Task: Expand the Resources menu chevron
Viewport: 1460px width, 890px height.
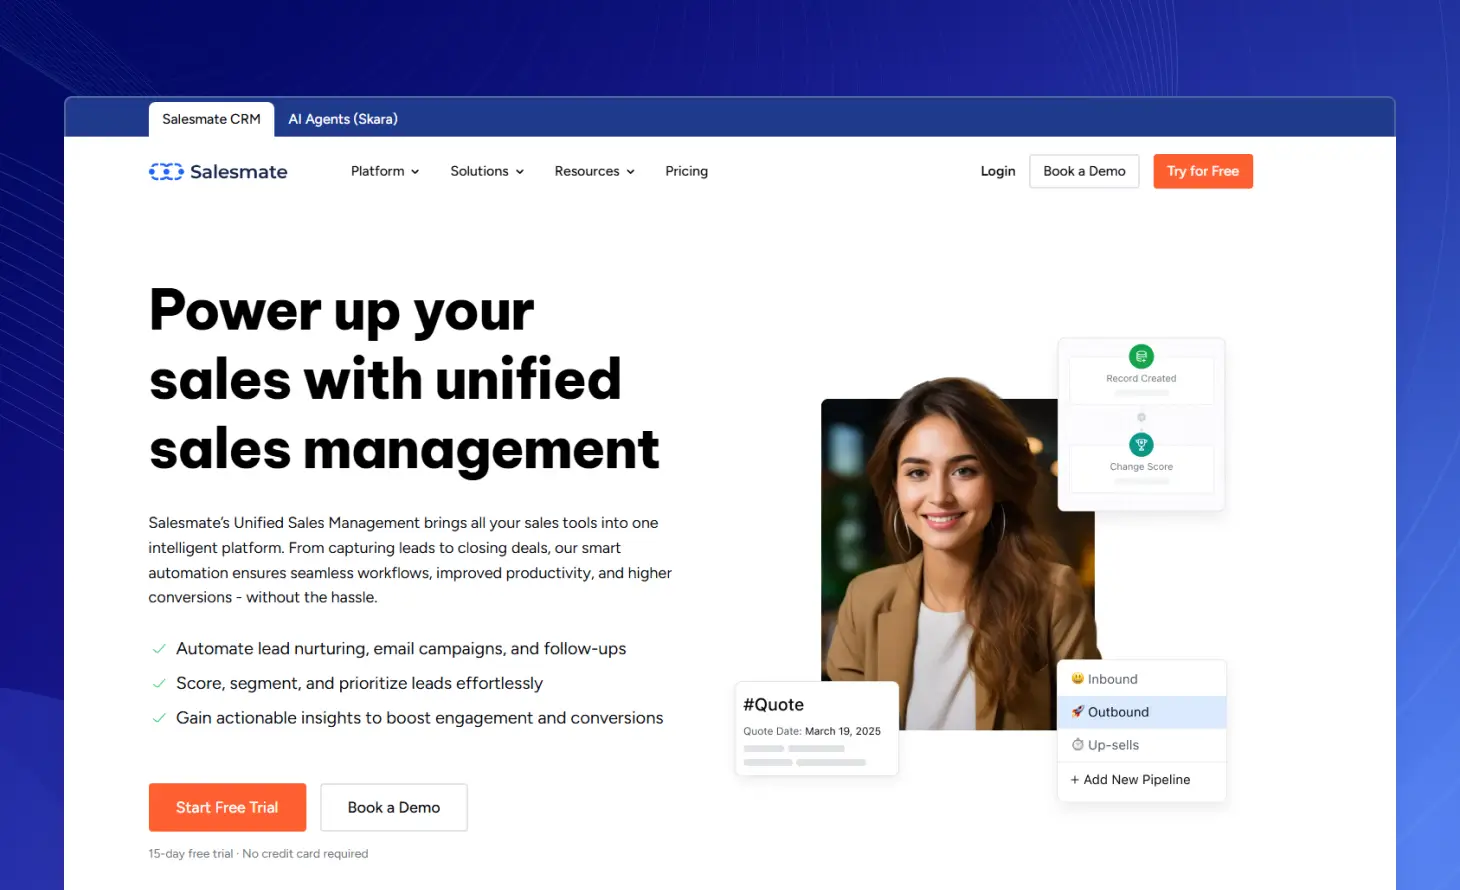Action: 630,172
